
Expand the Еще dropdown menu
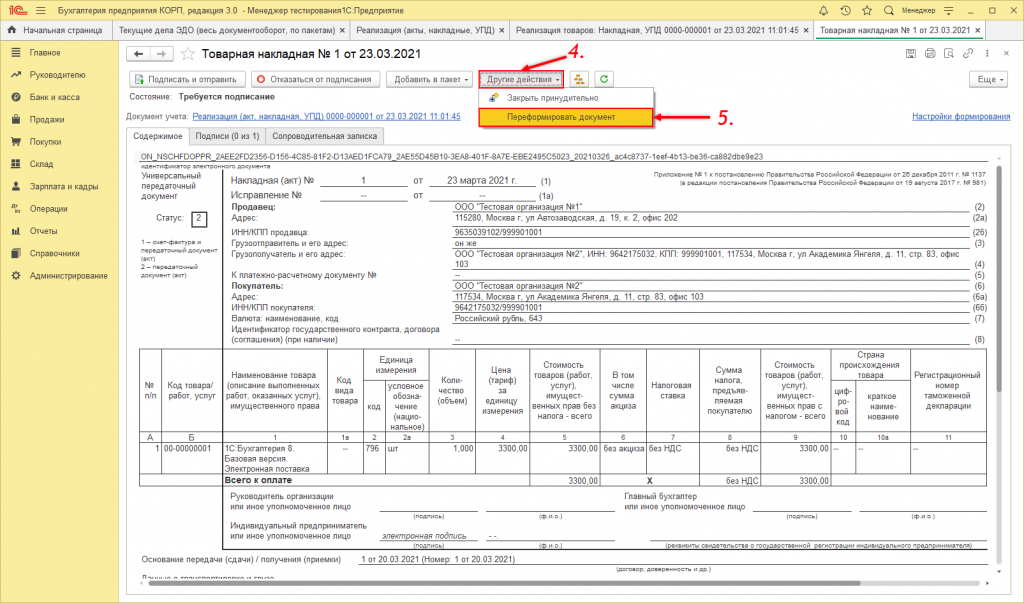coord(989,79)
